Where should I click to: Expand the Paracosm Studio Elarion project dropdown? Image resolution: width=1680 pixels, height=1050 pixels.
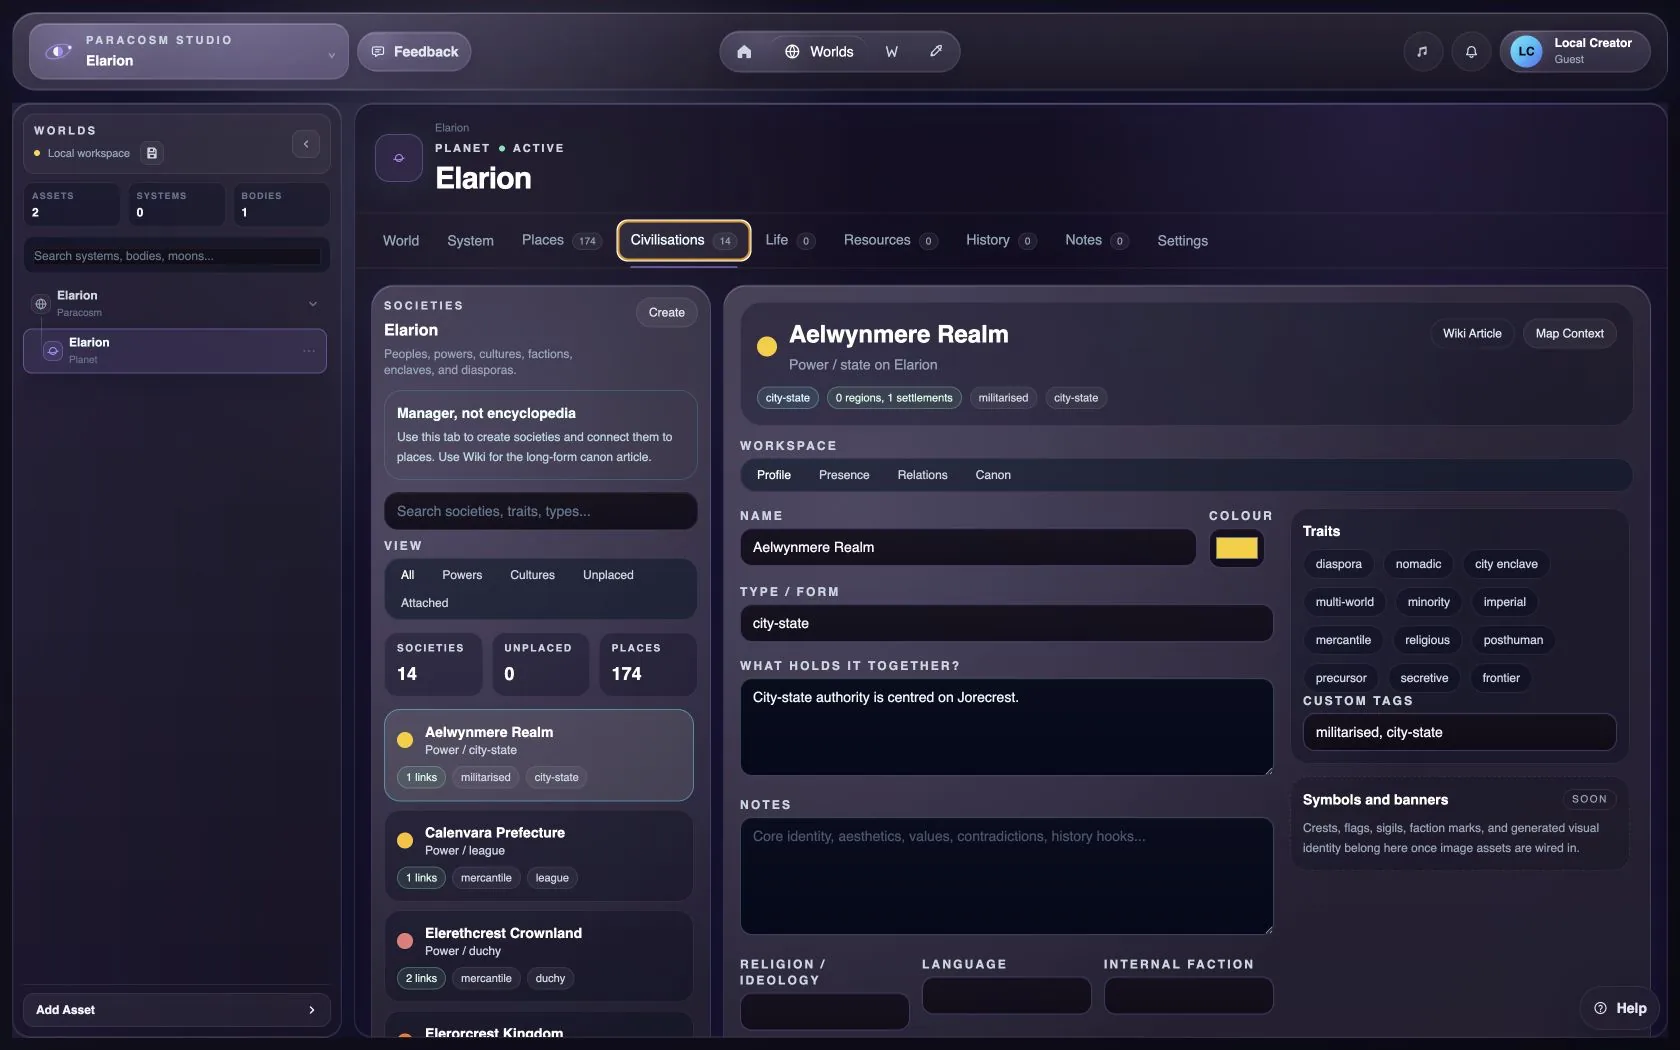pos(332,56)
